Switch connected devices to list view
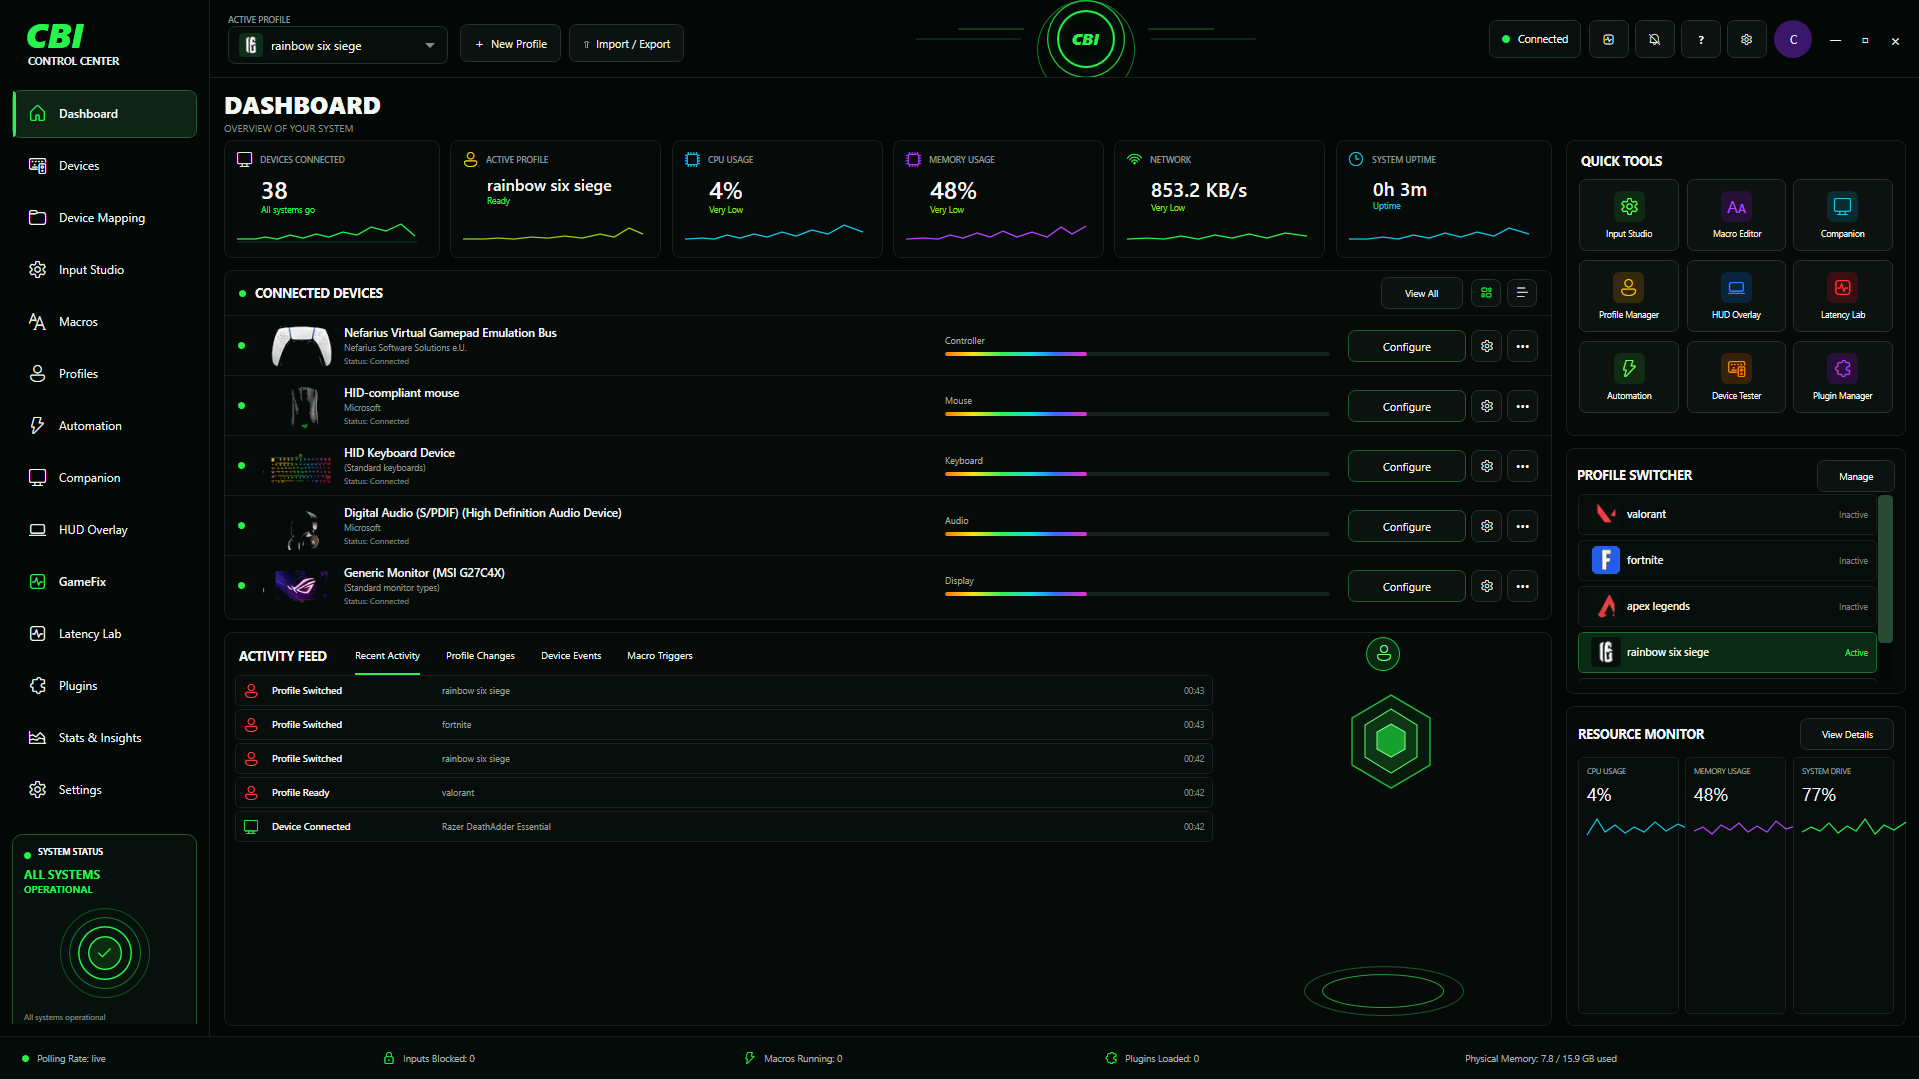Screen dimensions: 1919x1079 click(x=1521, y=293)
